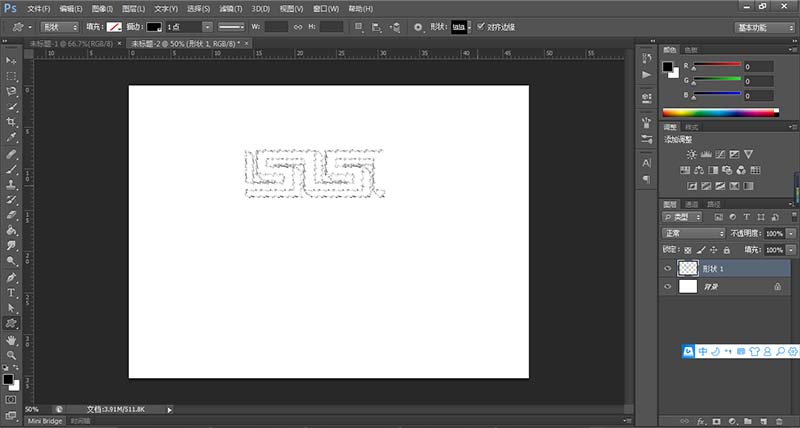800x428 pixels.
Task: Select the Horizontal Type tool
Action: (11, 293)
